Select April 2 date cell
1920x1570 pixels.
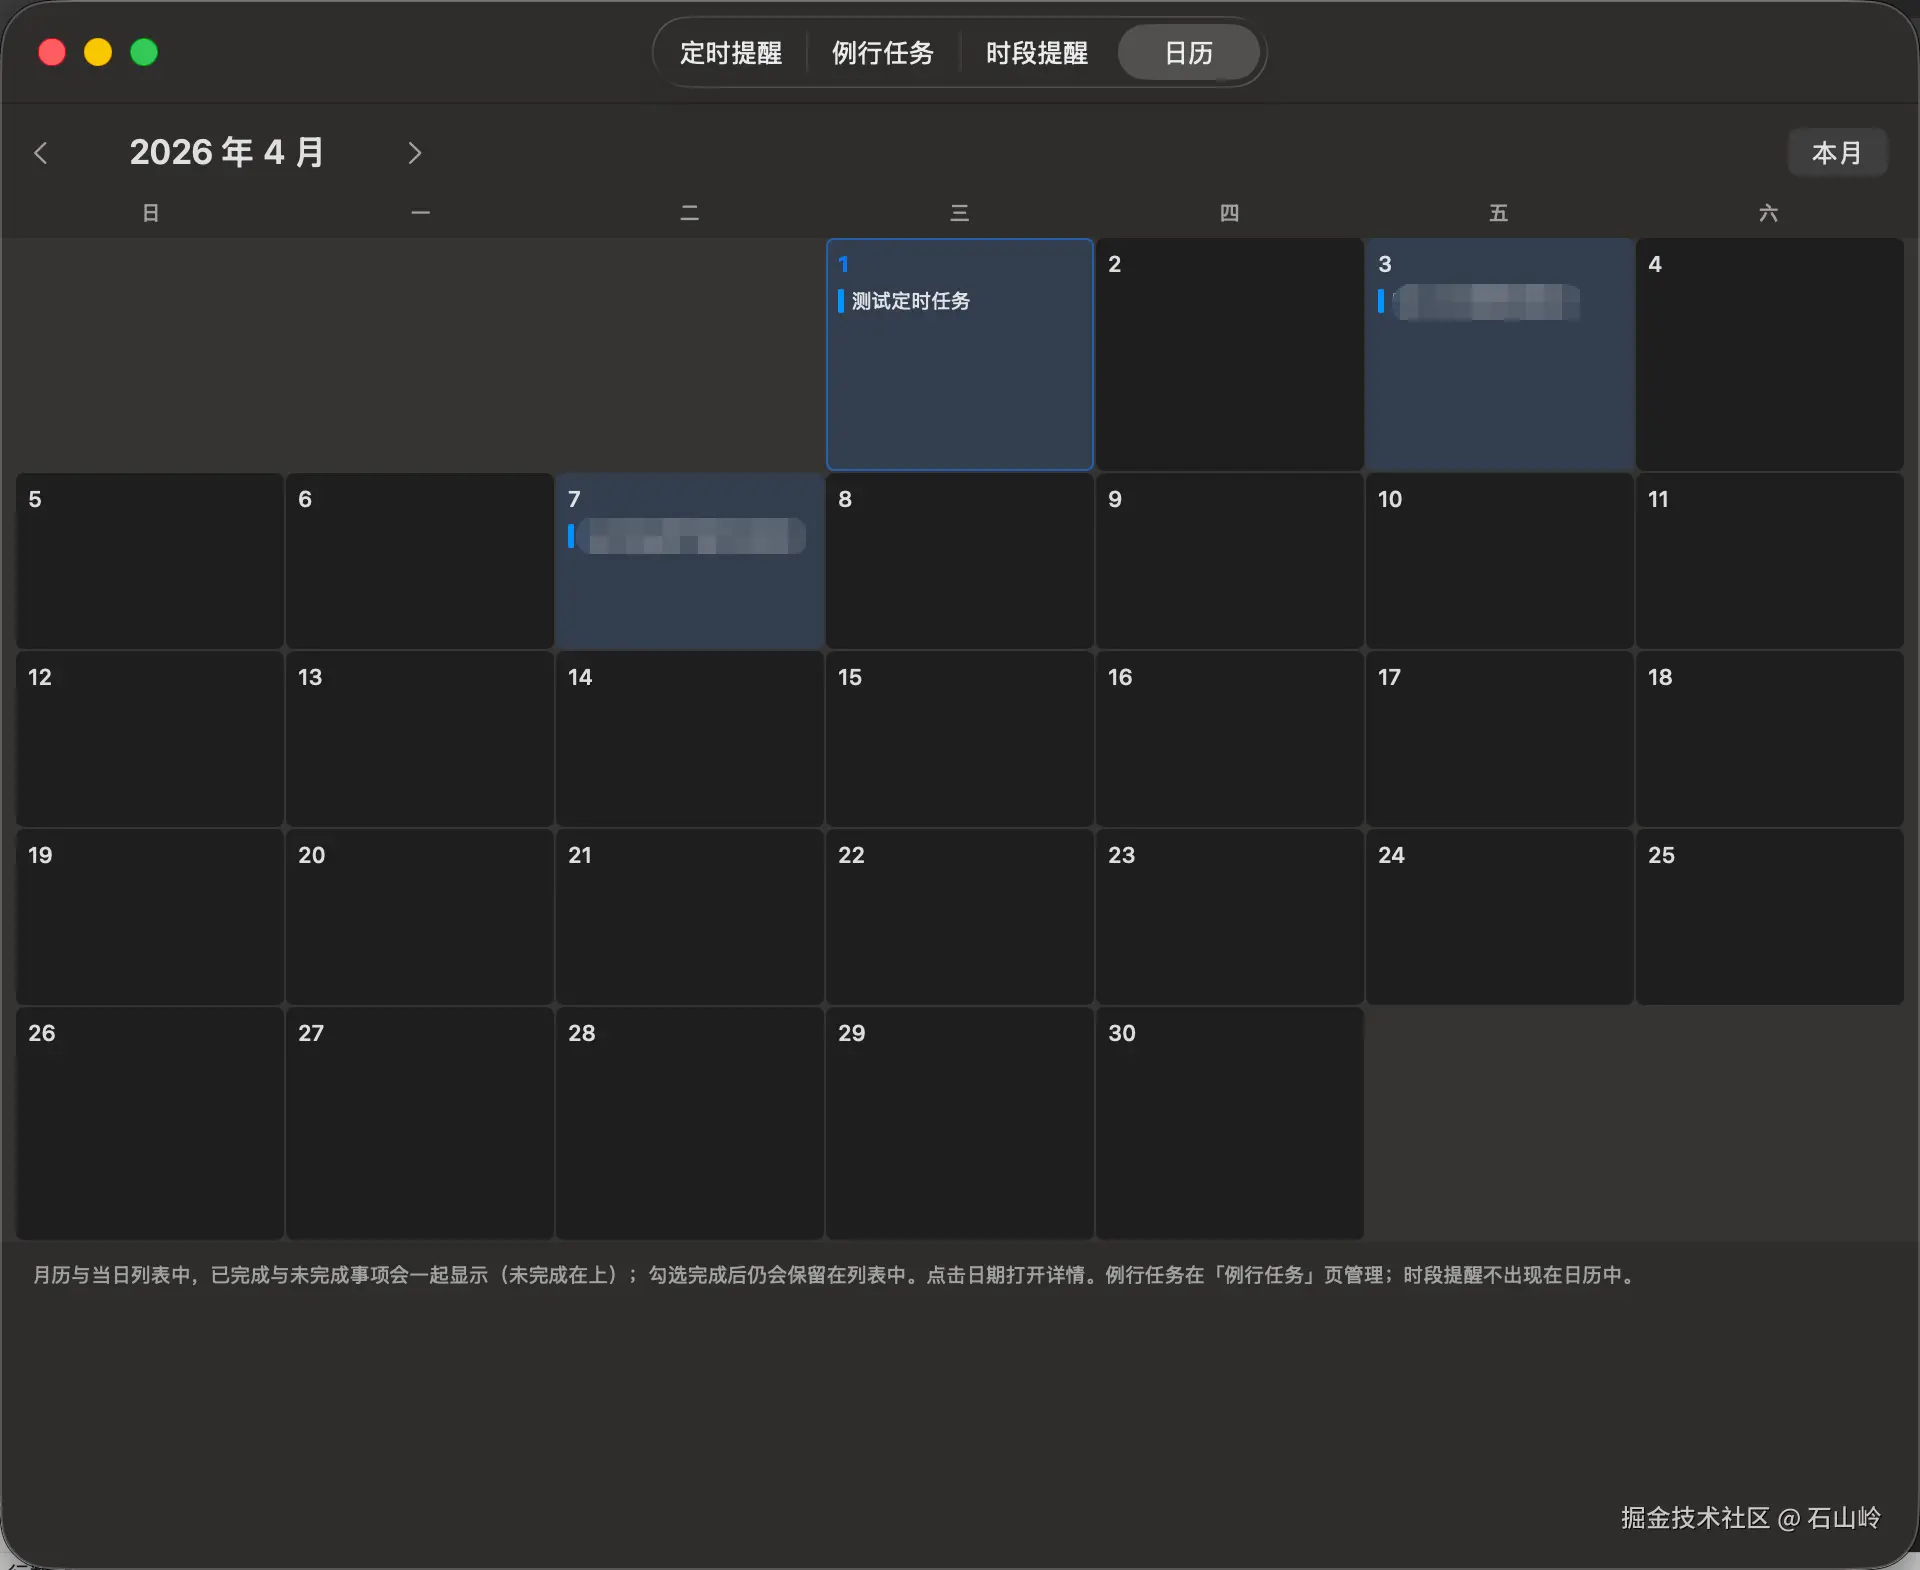click(1229, 354)
